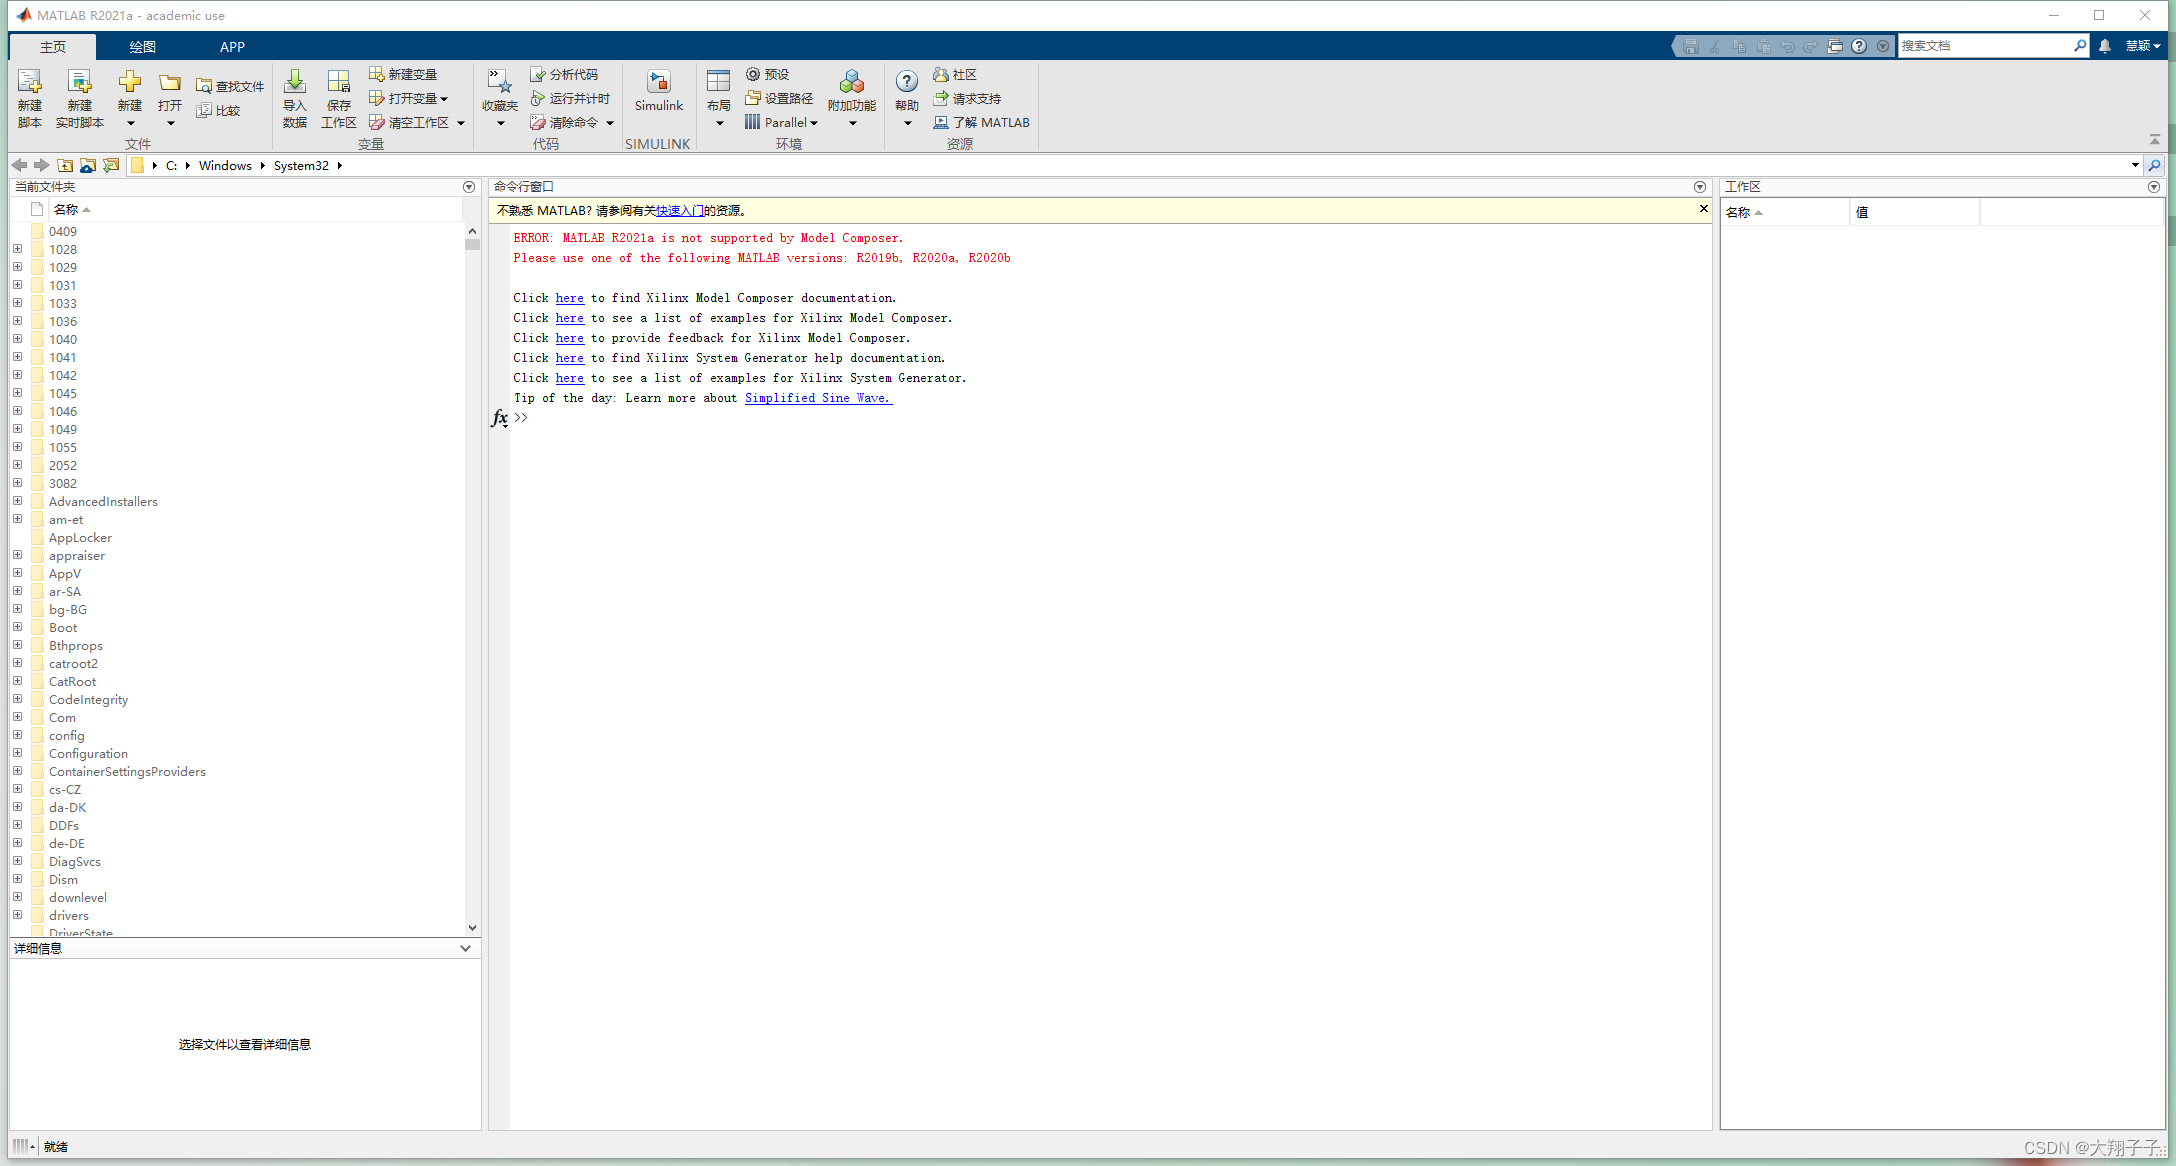Switch to the APP tab
2176x1166 pixels.
[232, 46]
